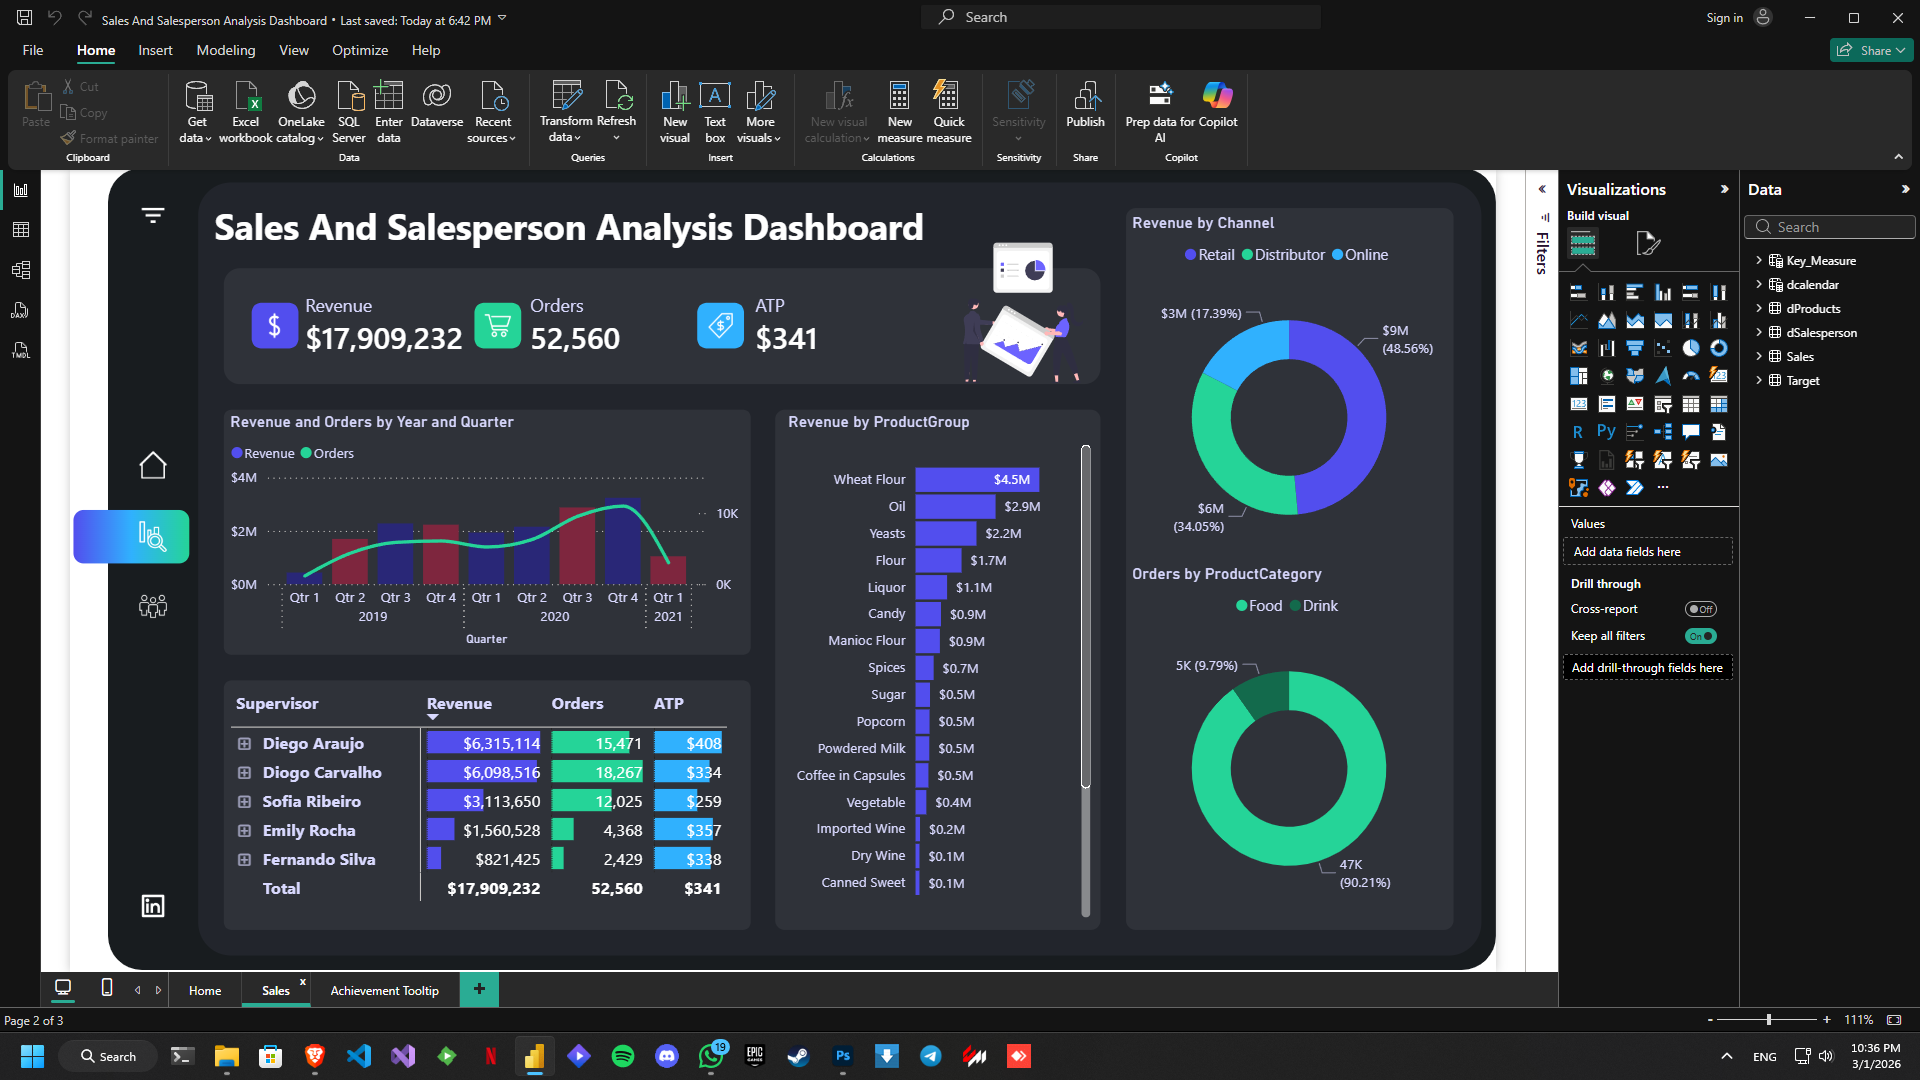
Task: Enable Cross-report drill through
Action: click(x=1701, y=609)
